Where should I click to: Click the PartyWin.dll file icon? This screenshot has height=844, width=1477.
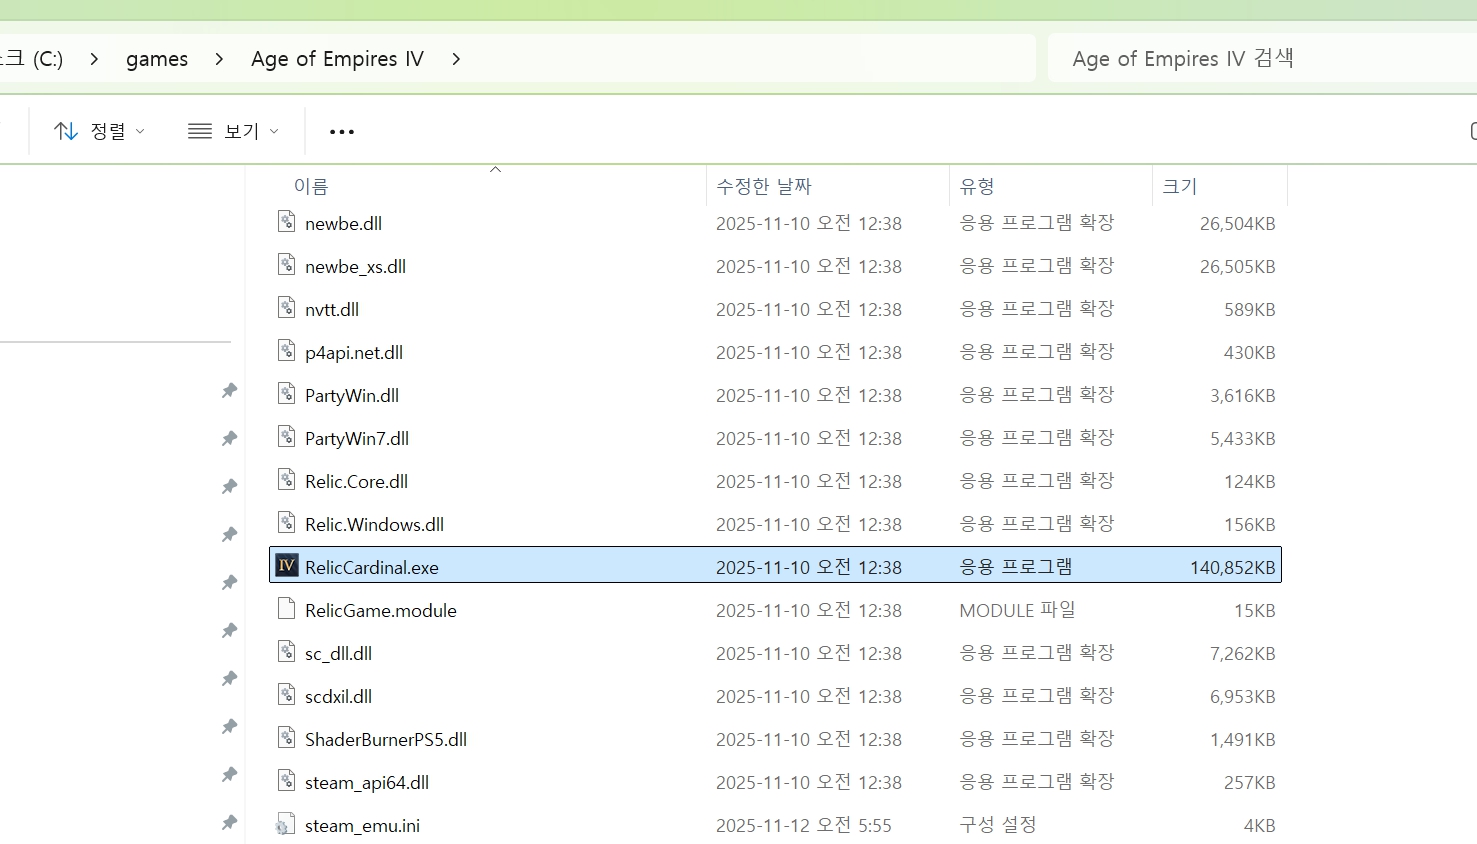[286, 394]
